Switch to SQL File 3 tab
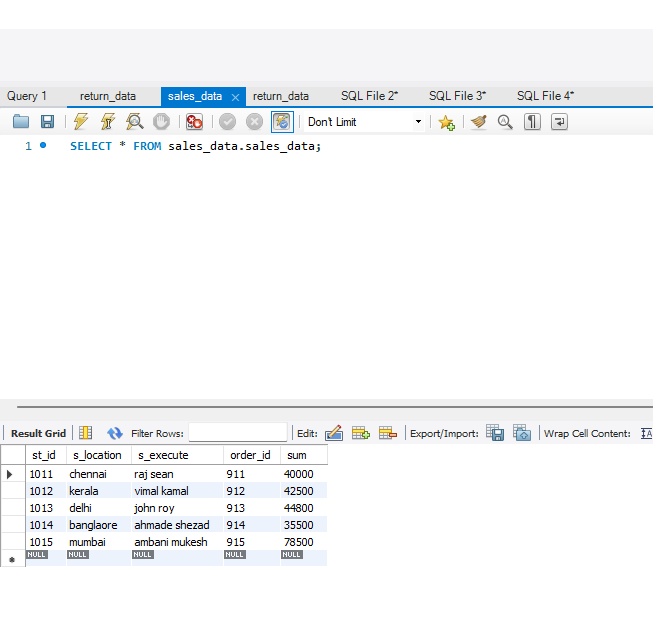The width and height of the screenshot is (653, 640). 457,96
